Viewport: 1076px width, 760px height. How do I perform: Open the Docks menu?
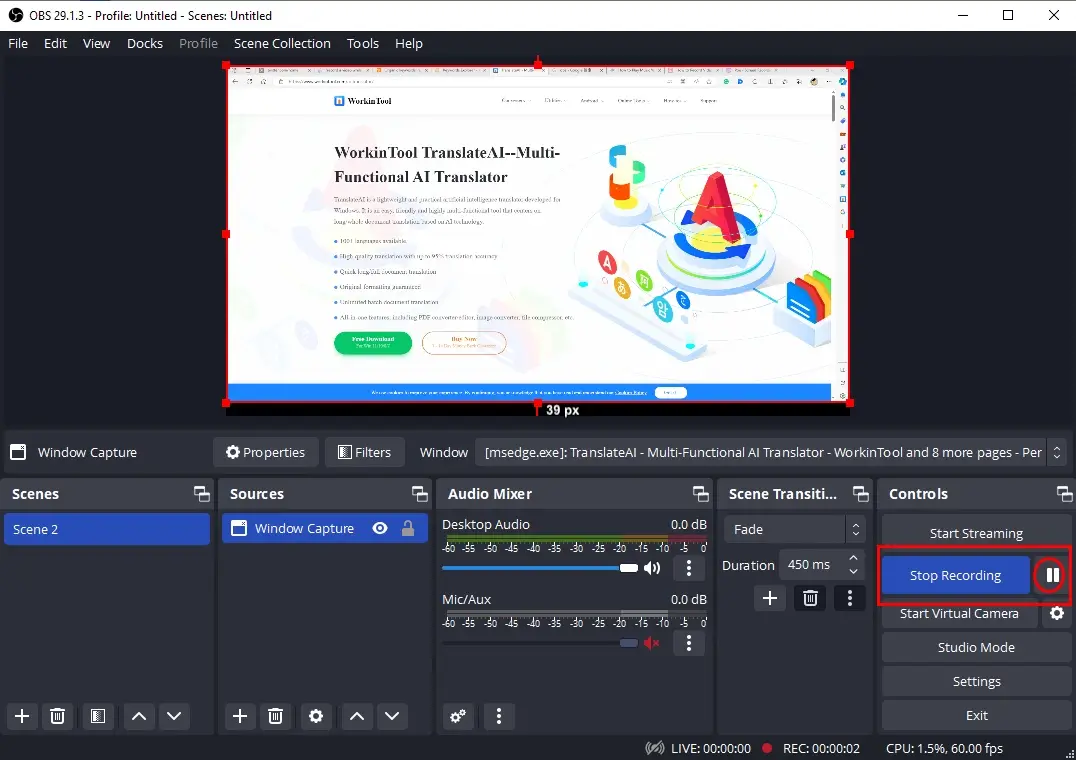tap(145, 43)
